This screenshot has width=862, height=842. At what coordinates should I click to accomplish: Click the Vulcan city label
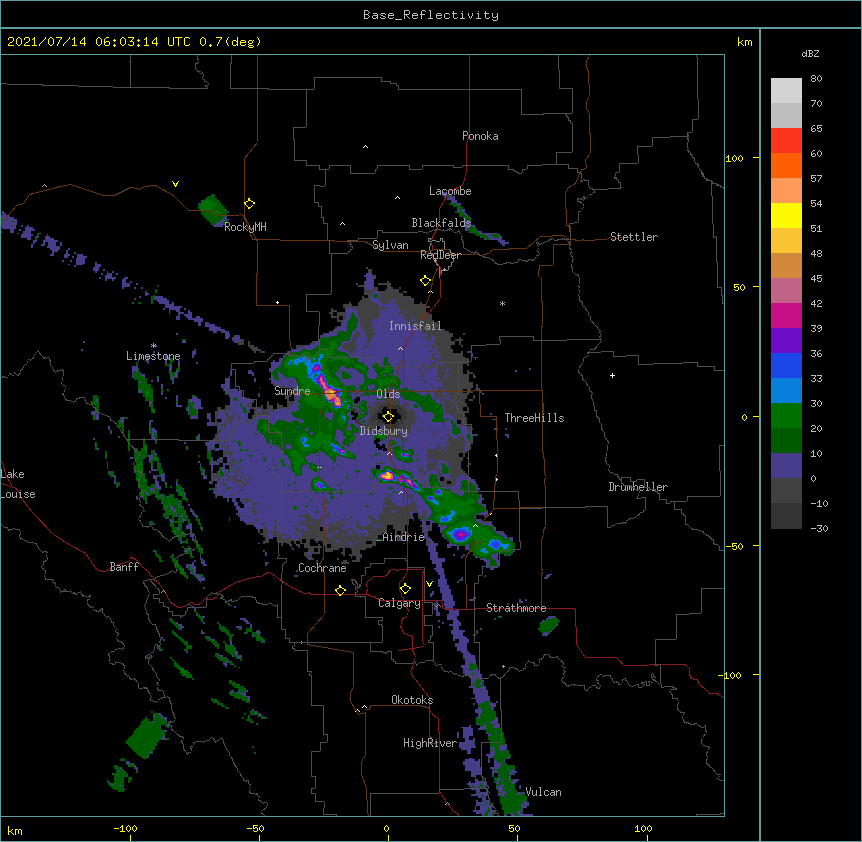543,792
